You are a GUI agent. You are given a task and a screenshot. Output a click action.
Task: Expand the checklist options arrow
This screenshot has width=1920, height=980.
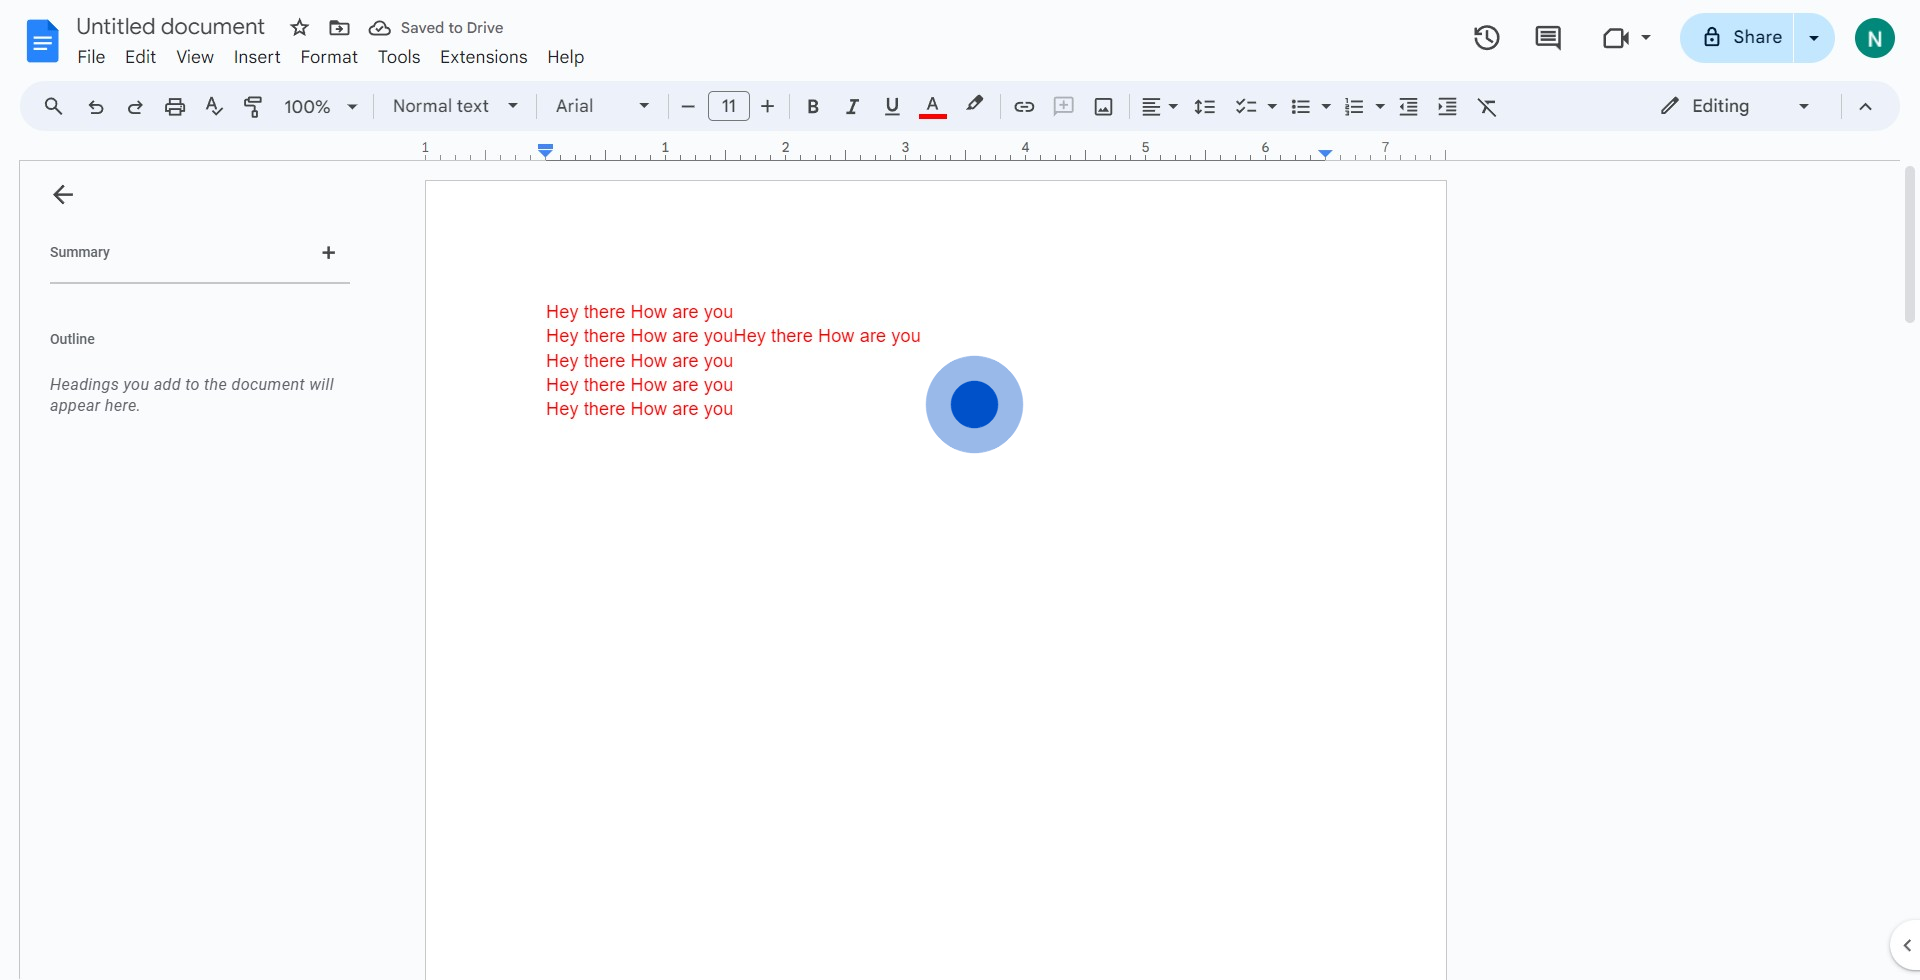(1272, 106)
